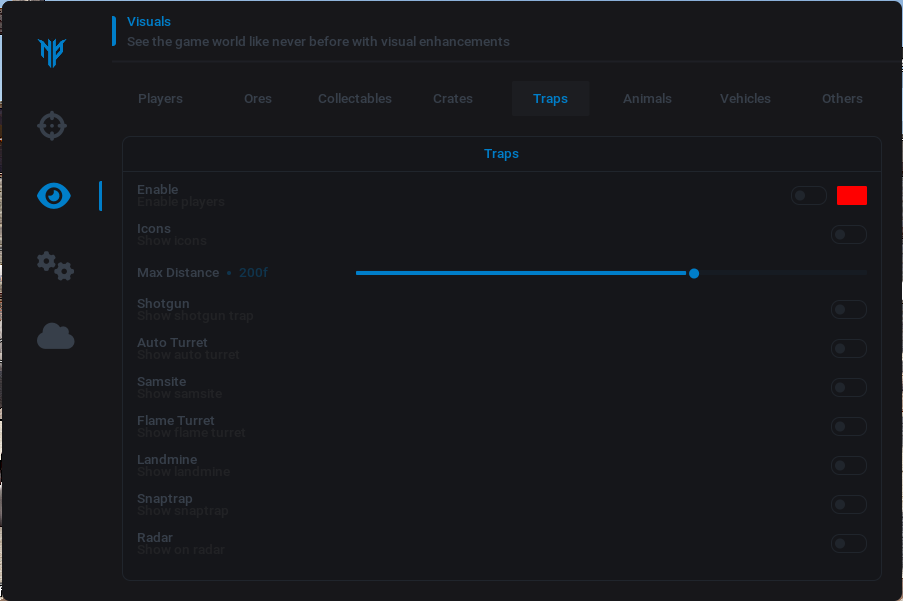Image resolution: width=903 pixels, height=601 pixels.
Task: Open the red trap color swatch
Action: point(852,196)
